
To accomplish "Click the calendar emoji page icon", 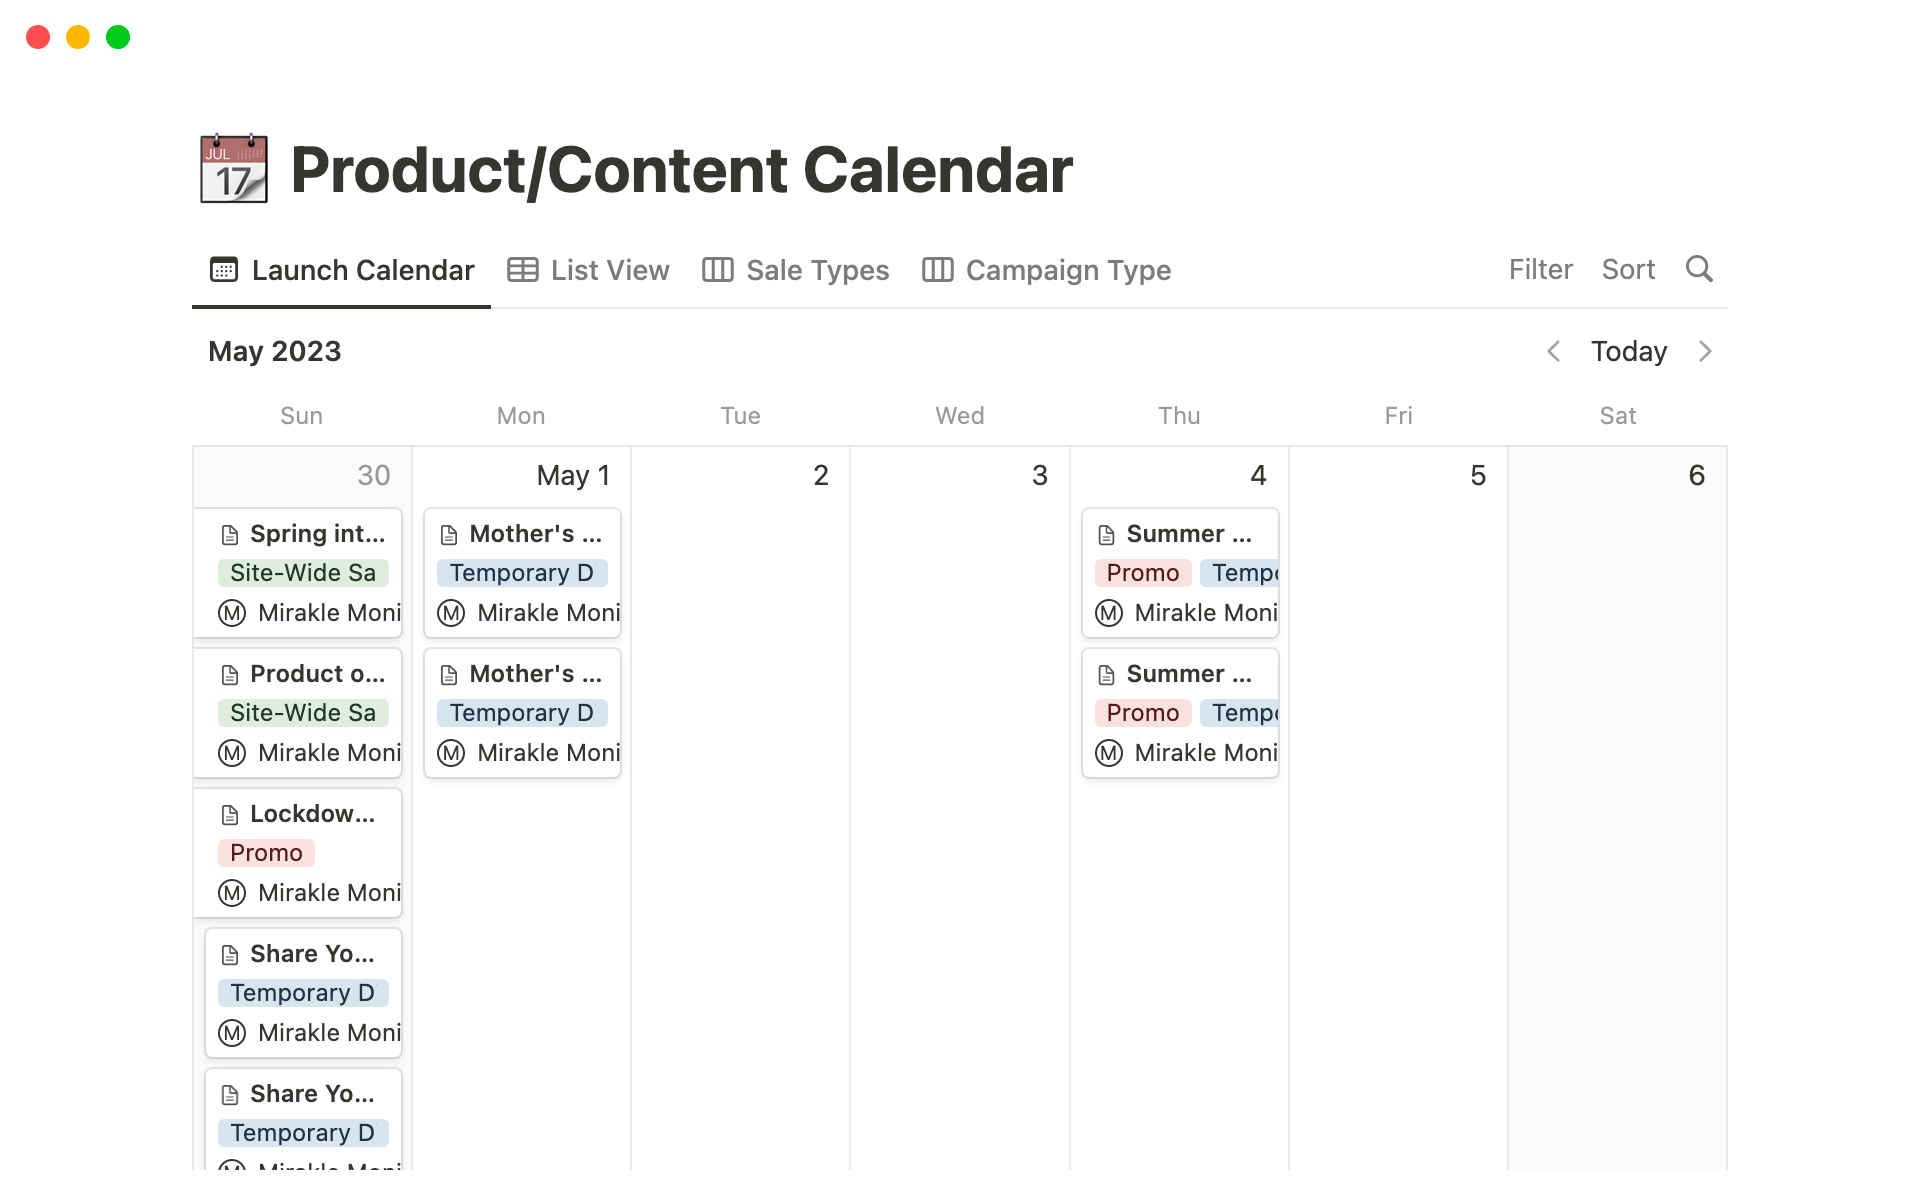I will point(234,169).
